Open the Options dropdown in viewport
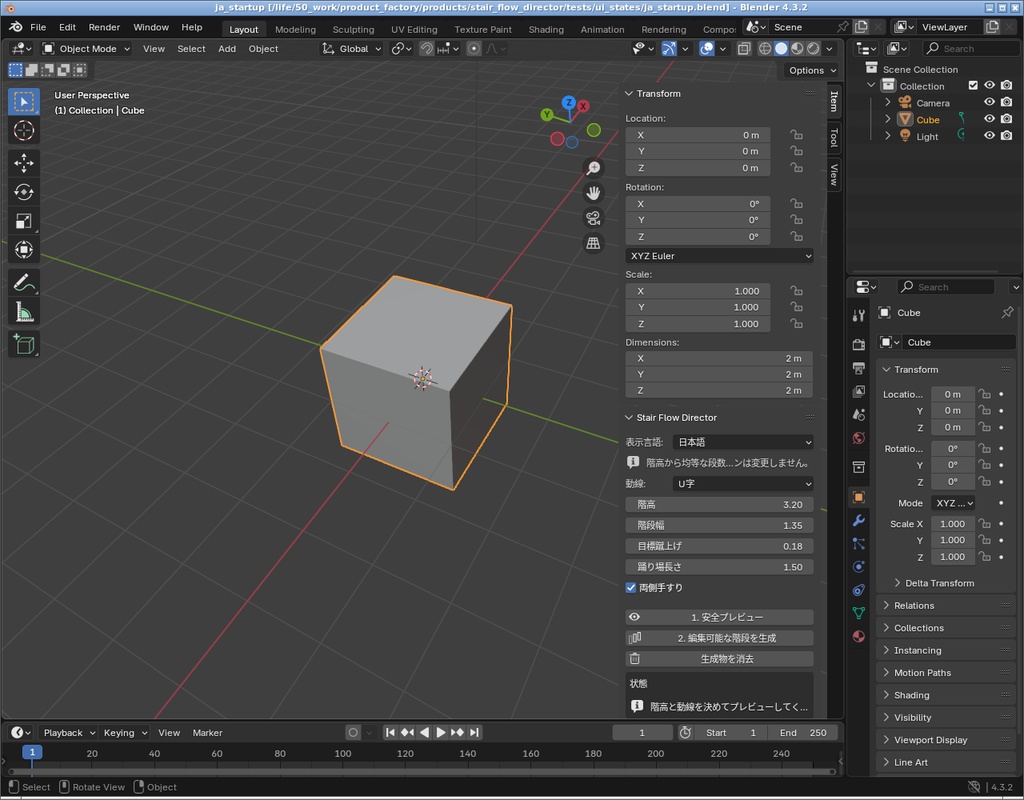The width and height of the screenshot is (1024, 800). tap(812, 70)
